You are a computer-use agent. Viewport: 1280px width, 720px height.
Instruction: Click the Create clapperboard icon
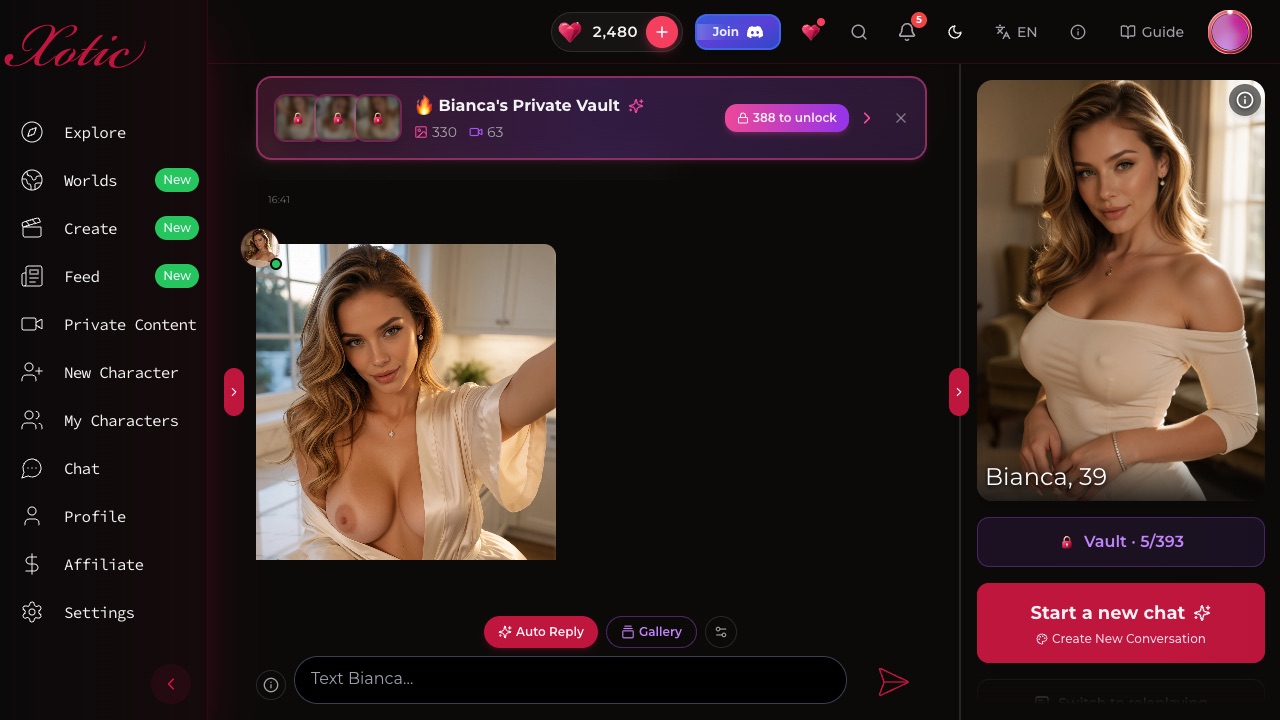coord(32,229)
